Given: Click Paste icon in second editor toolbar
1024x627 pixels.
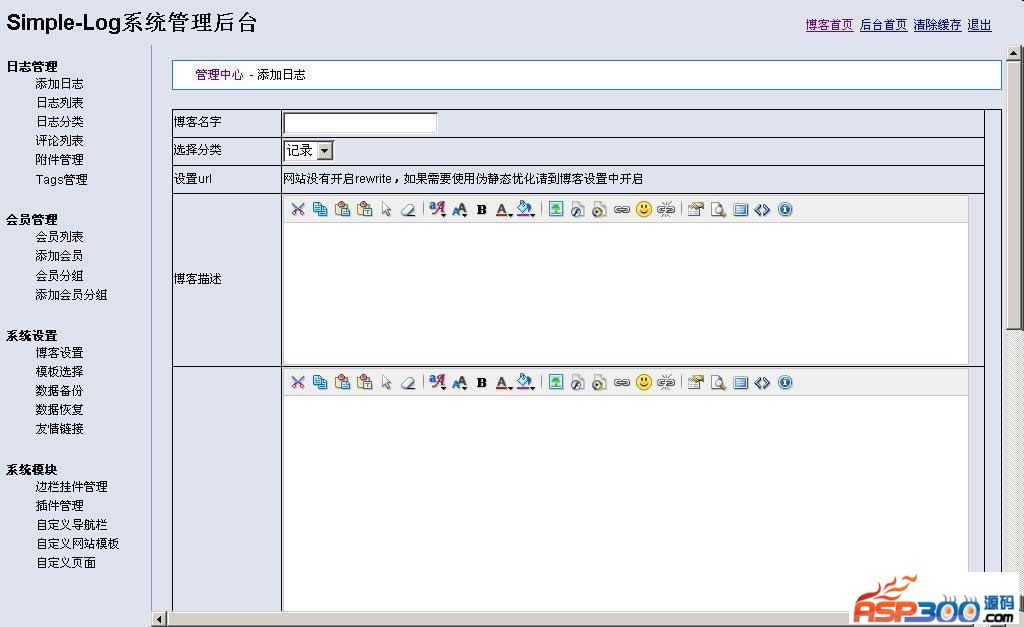Looking at the screenshot, I should 342,382.
